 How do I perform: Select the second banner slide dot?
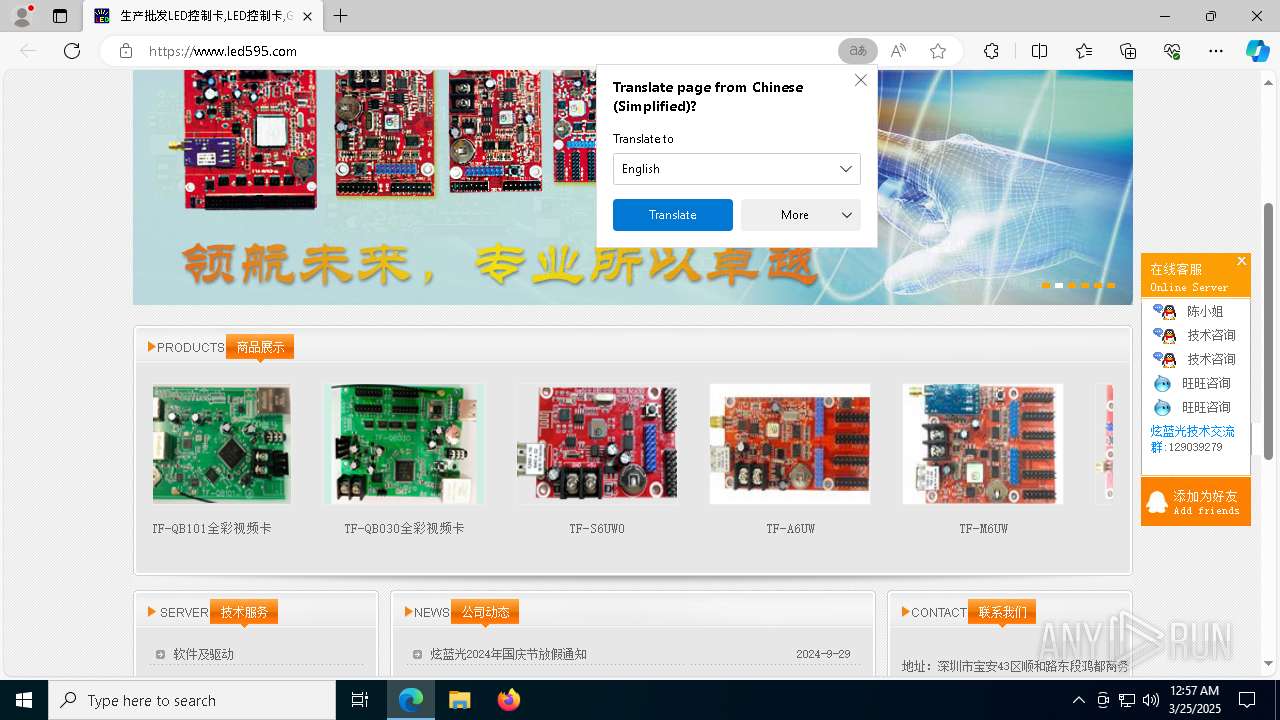pos(1059,286)
